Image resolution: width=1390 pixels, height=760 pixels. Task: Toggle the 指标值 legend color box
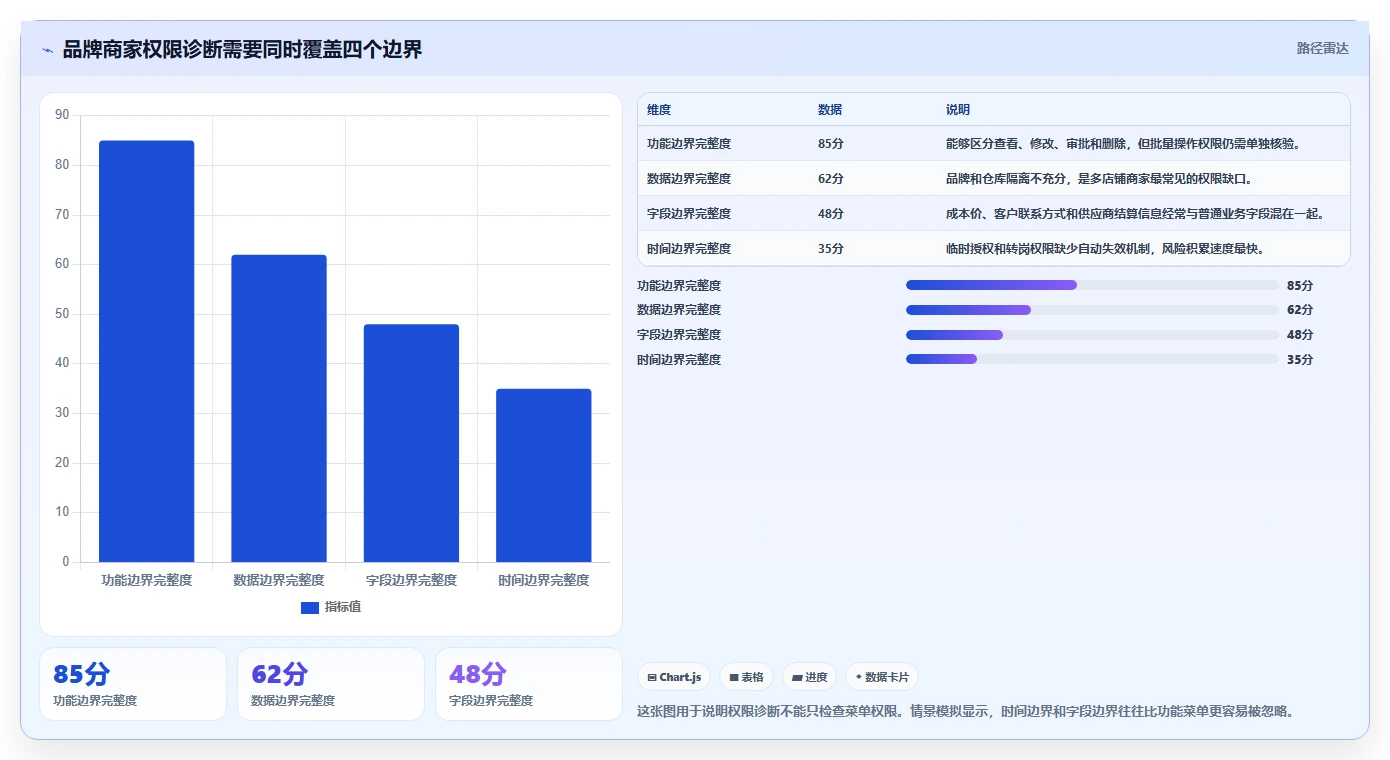310,607
